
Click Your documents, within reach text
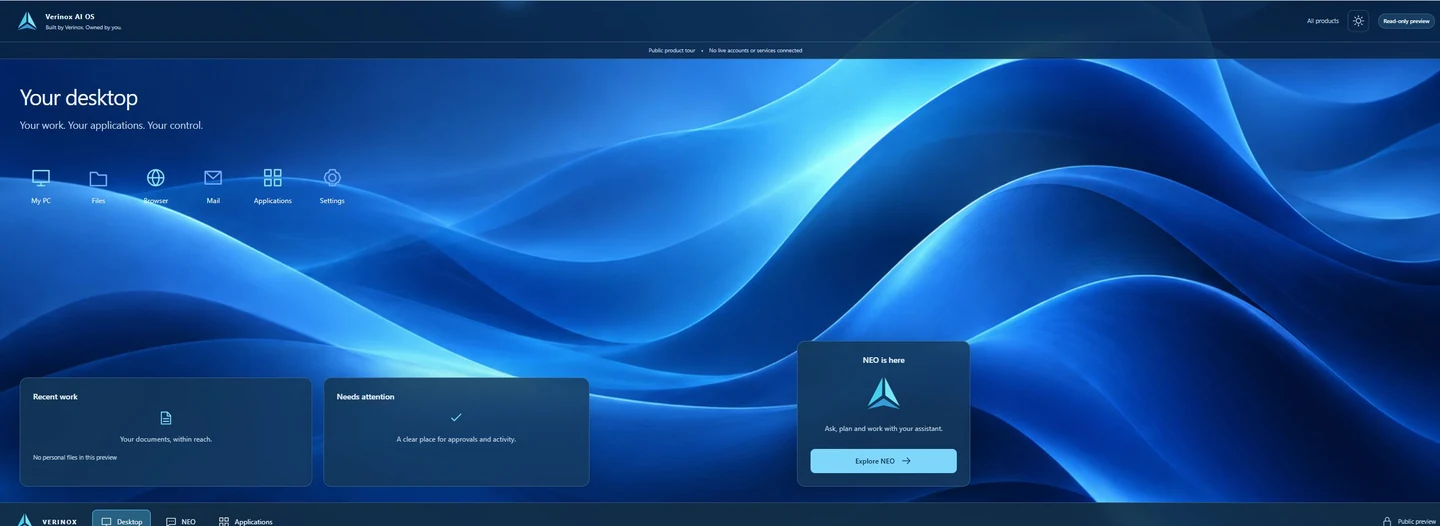(x=166, y=439)
